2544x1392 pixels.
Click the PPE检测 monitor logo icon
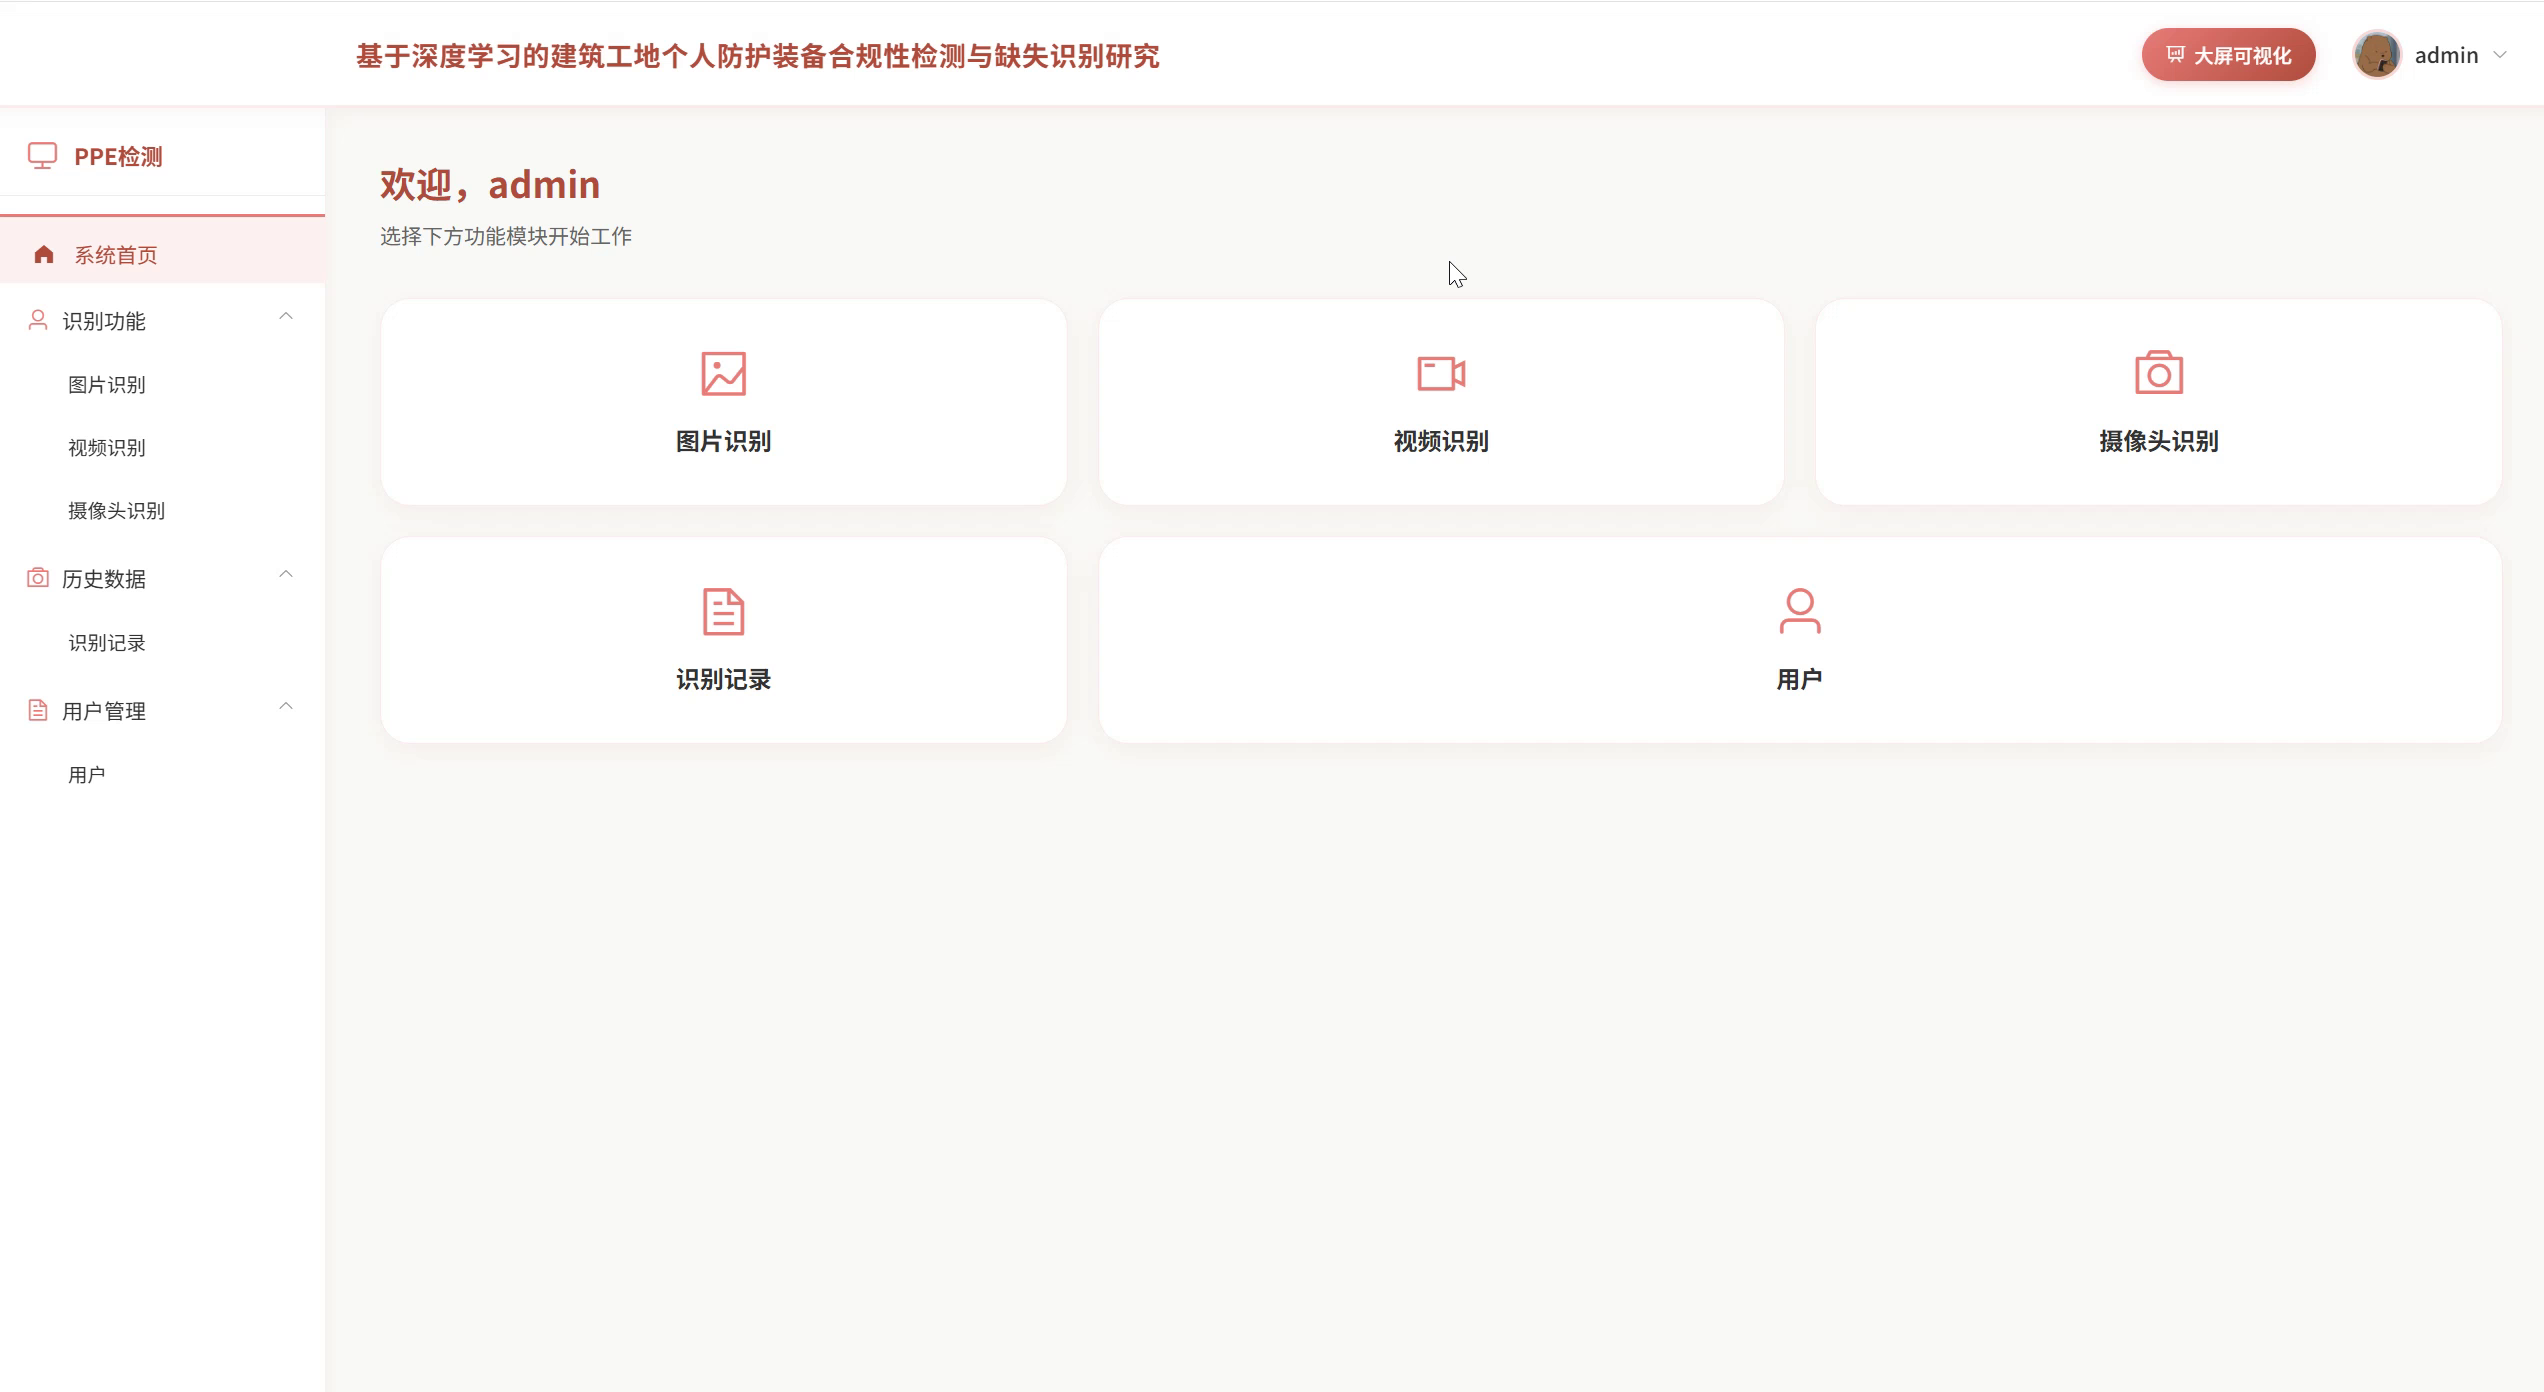42,156
